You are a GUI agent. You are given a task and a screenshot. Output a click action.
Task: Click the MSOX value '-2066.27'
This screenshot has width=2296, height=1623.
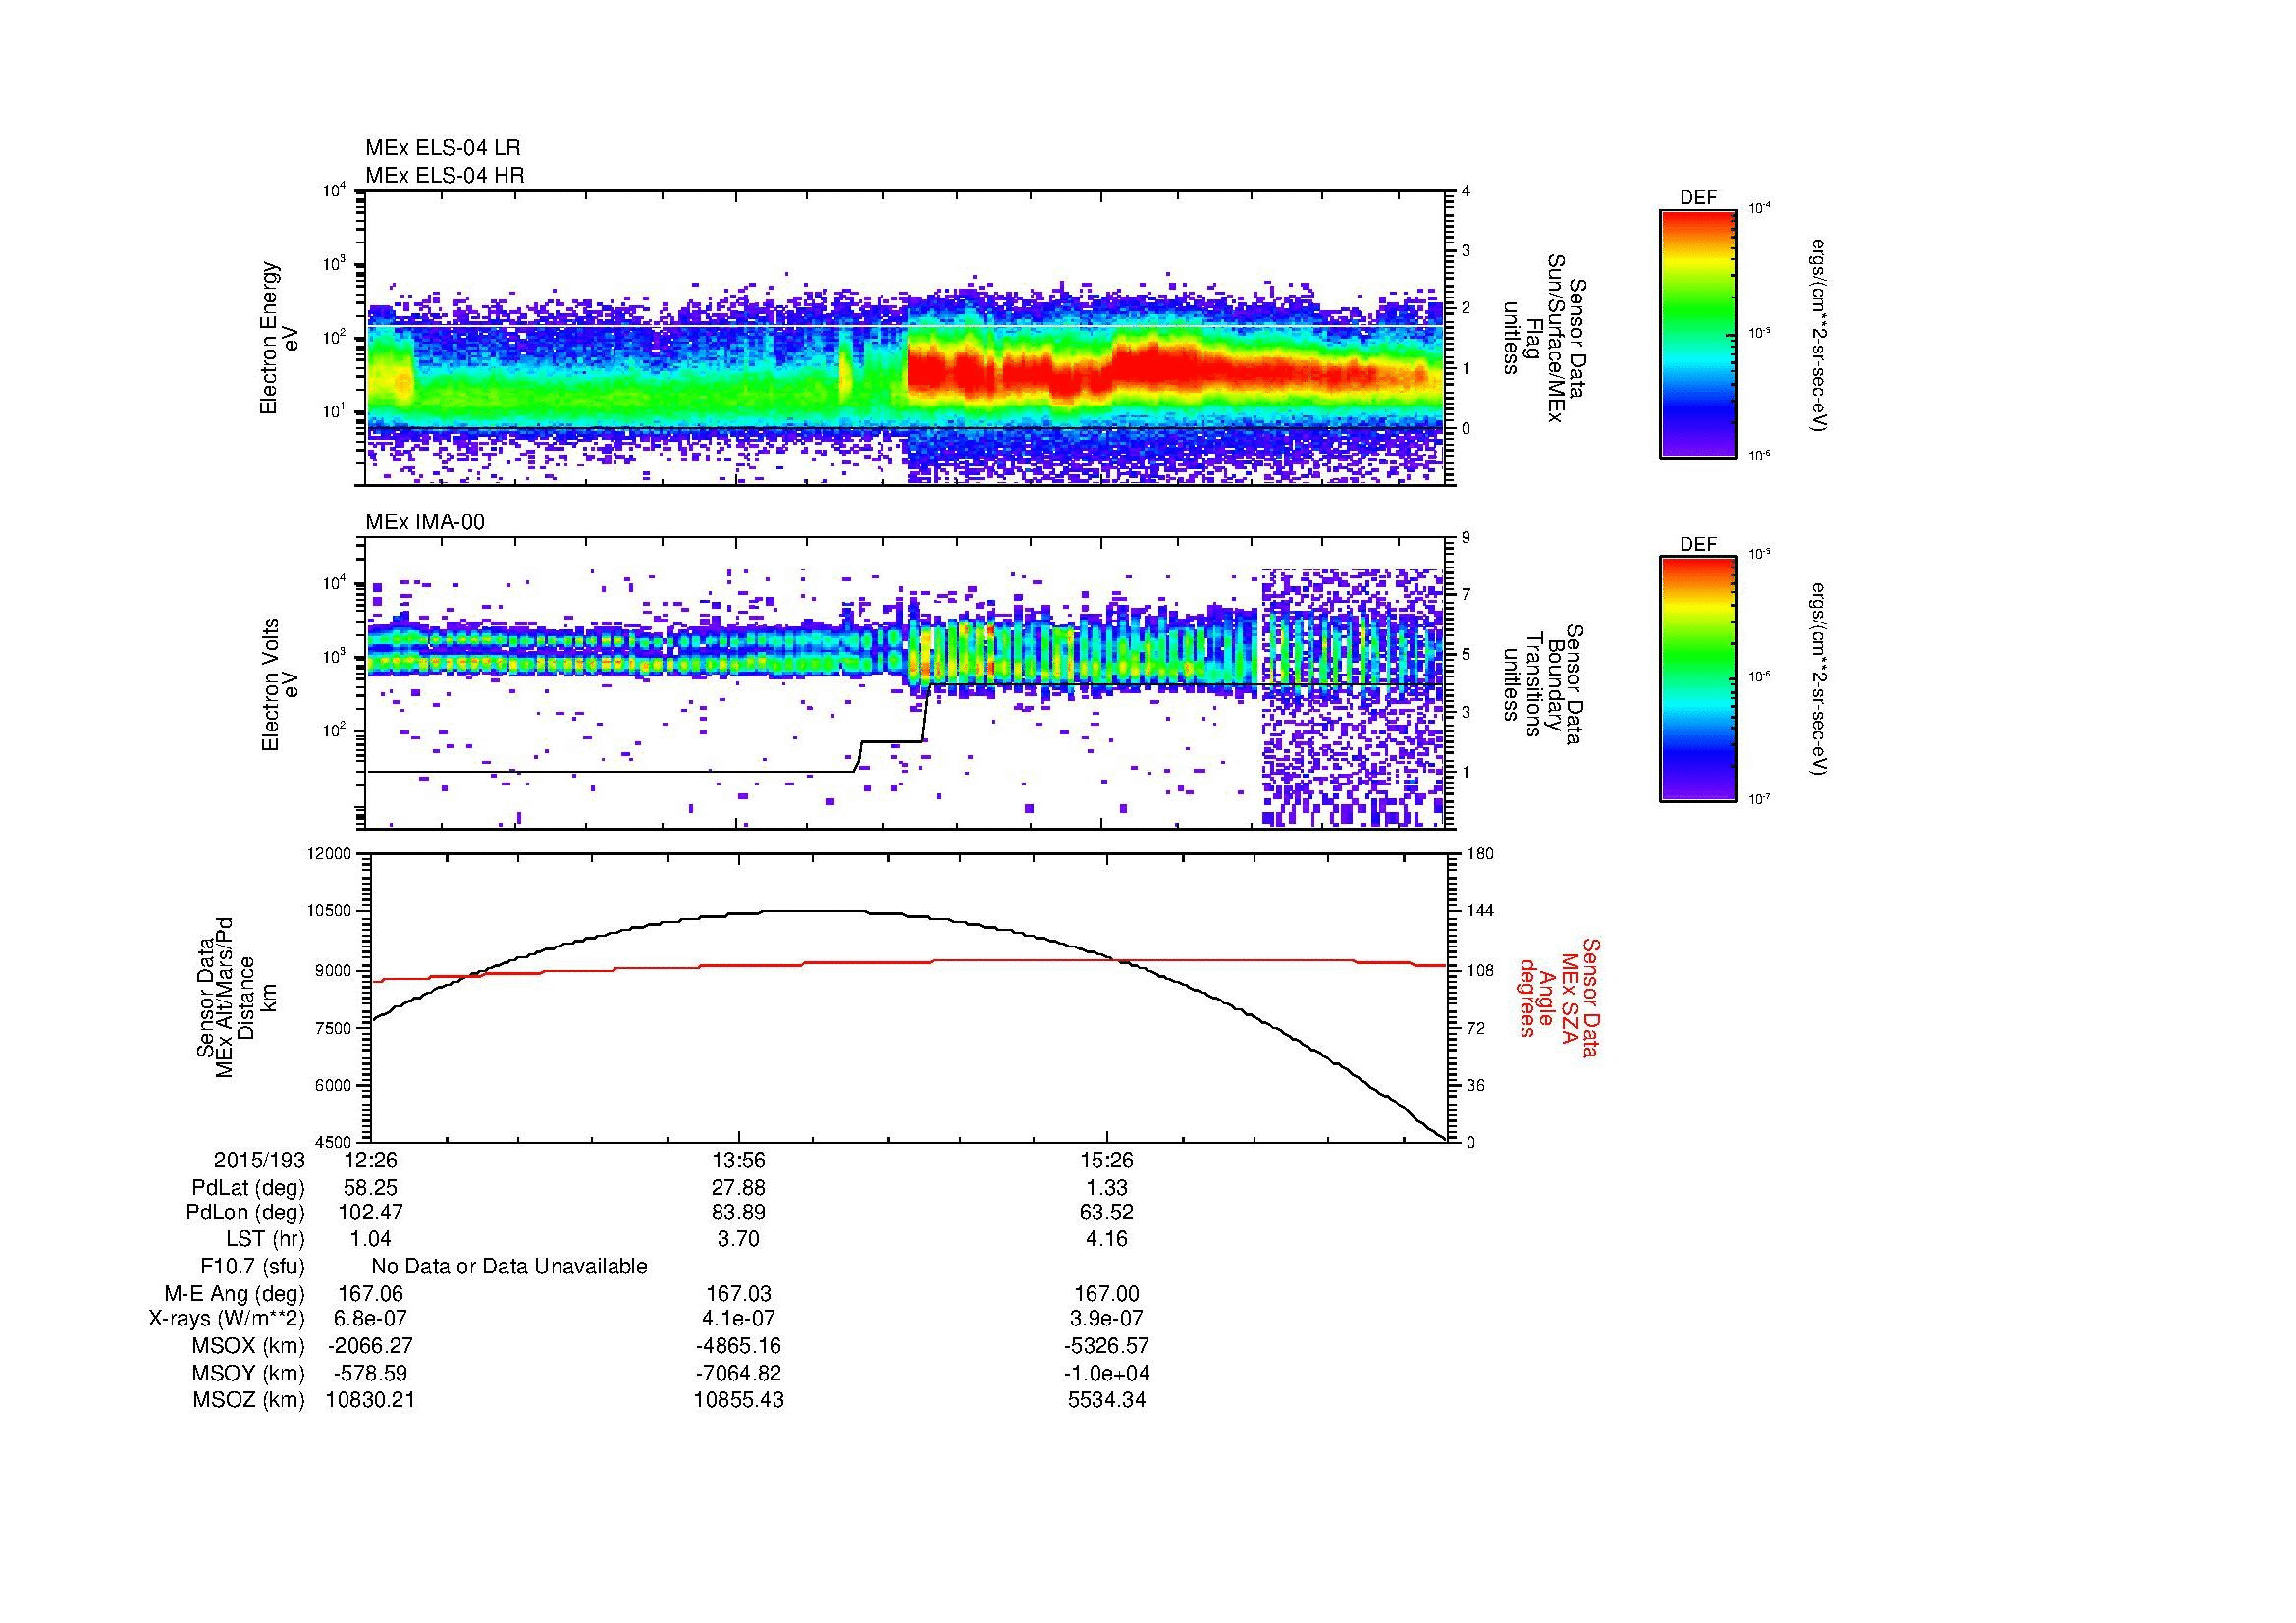coord(370,1346)
